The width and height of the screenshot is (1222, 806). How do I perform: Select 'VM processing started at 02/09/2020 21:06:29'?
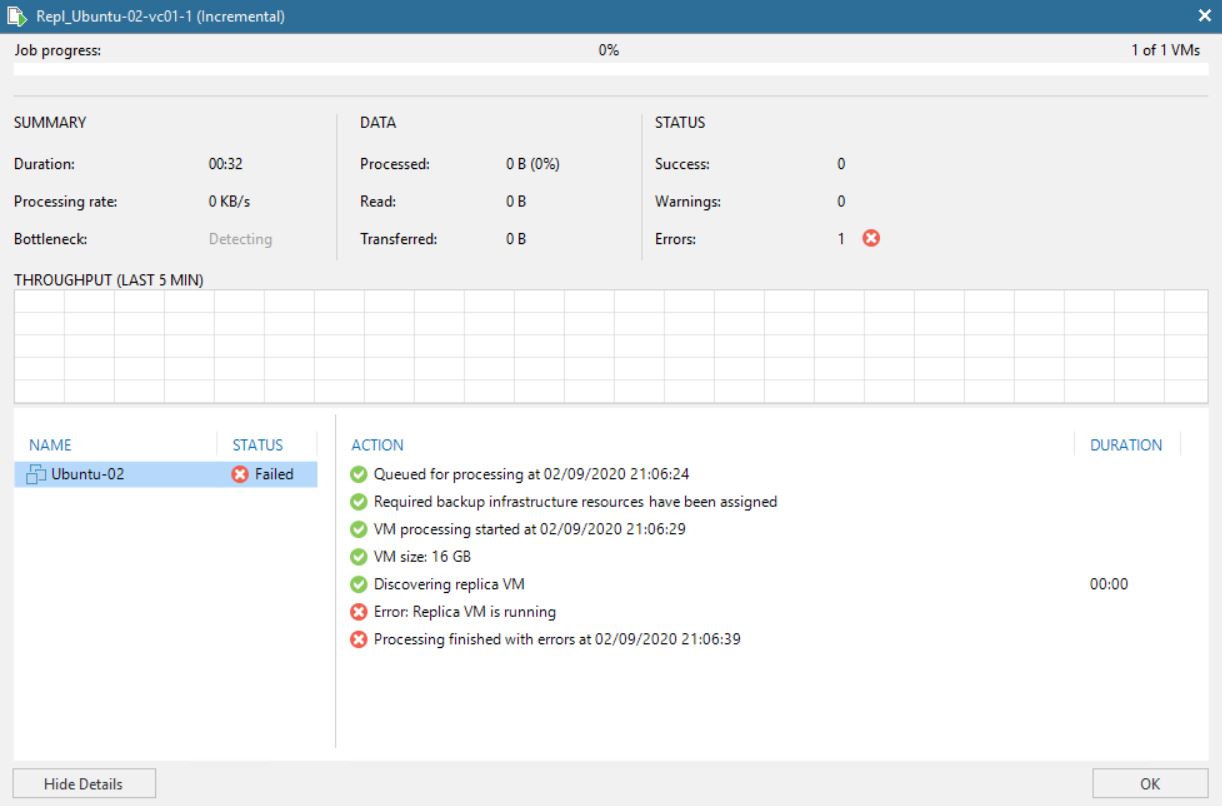(x=529, y=529)
